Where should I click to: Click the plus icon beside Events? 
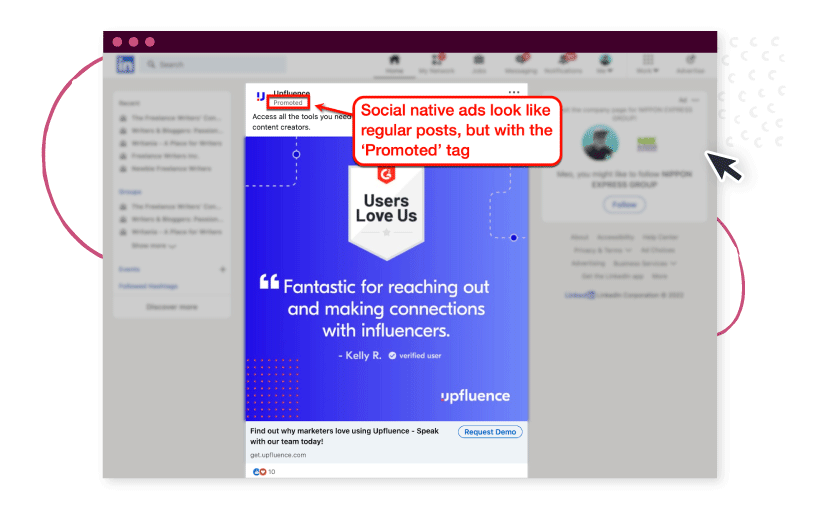click(x=222, y=269)
